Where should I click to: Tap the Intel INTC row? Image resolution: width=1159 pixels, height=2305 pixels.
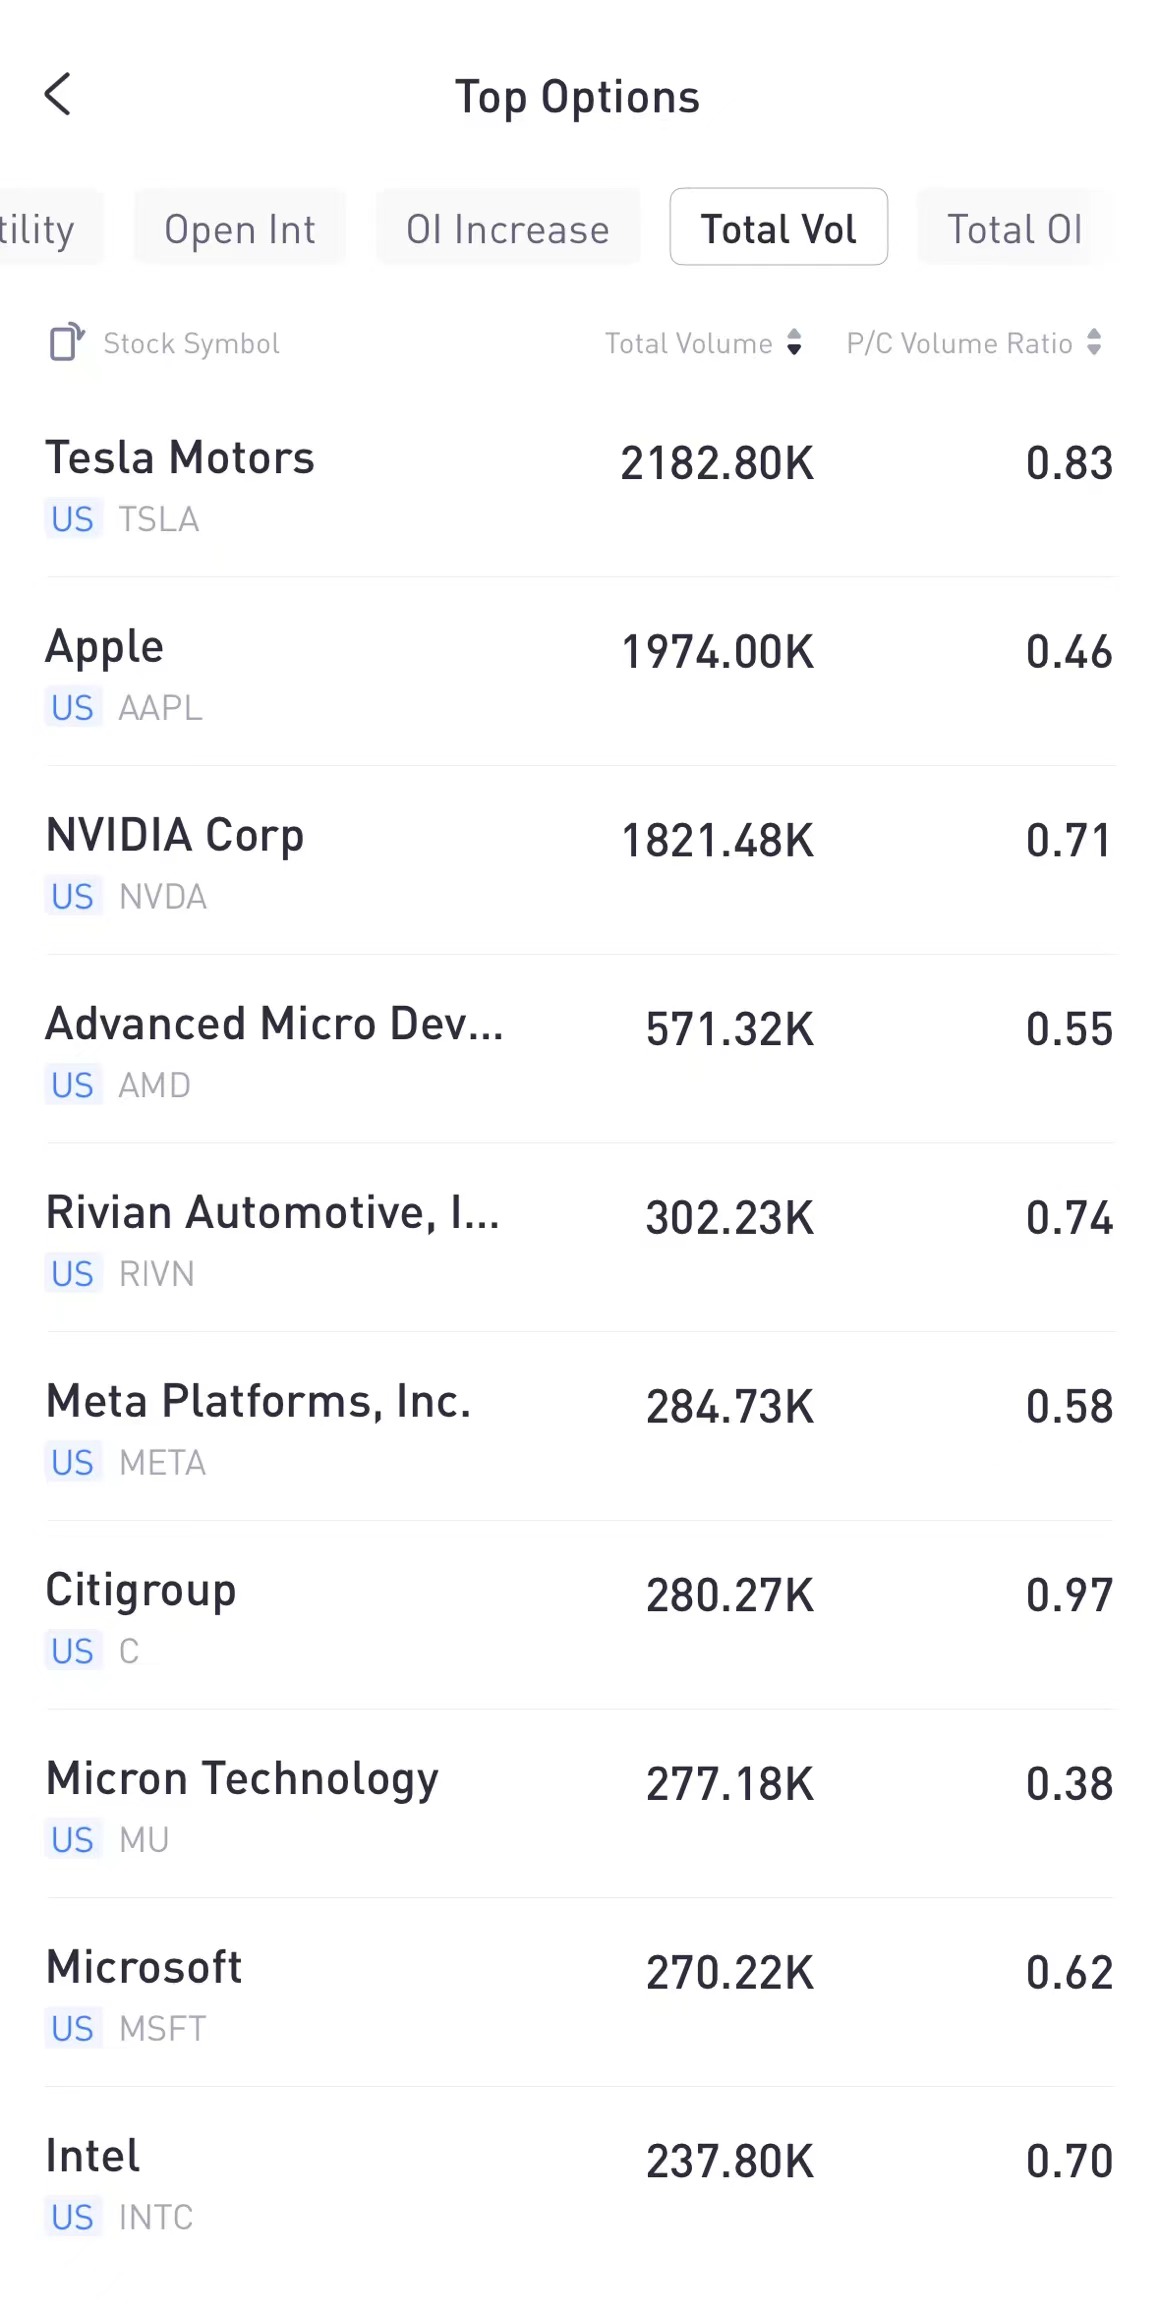click(x=579, y=2183)
